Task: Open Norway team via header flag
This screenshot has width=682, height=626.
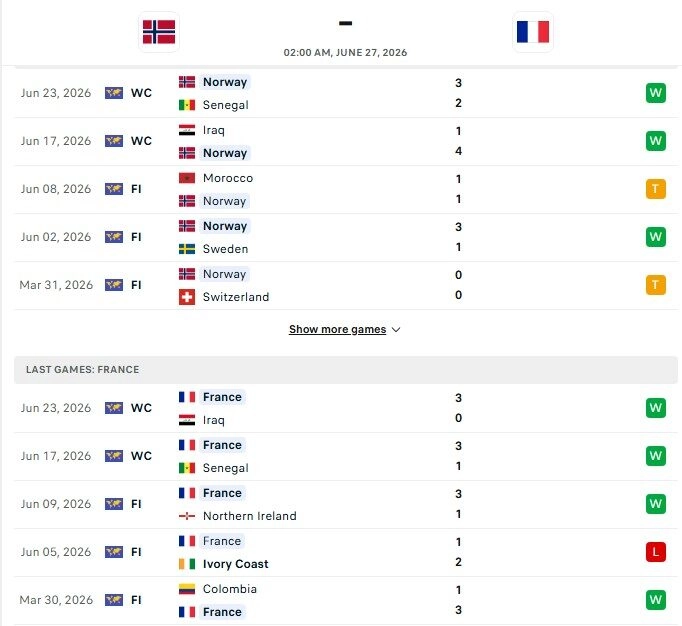Action: 159,32
